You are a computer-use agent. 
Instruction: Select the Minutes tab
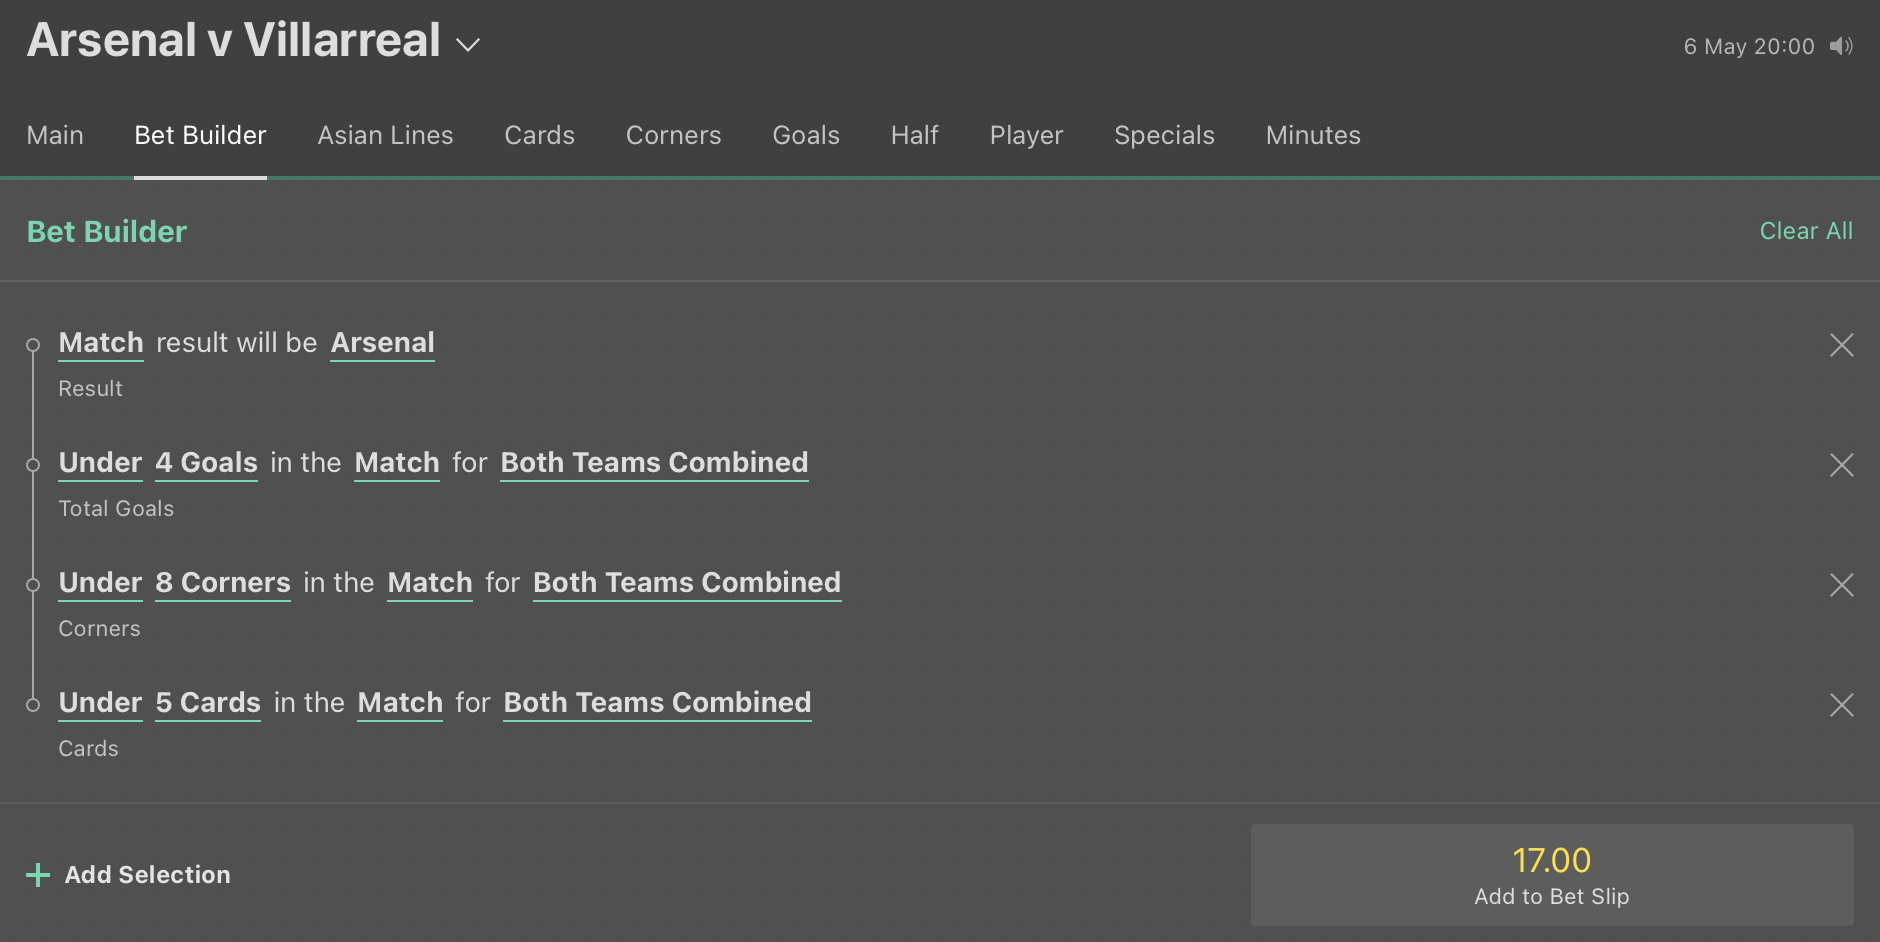1313,135
